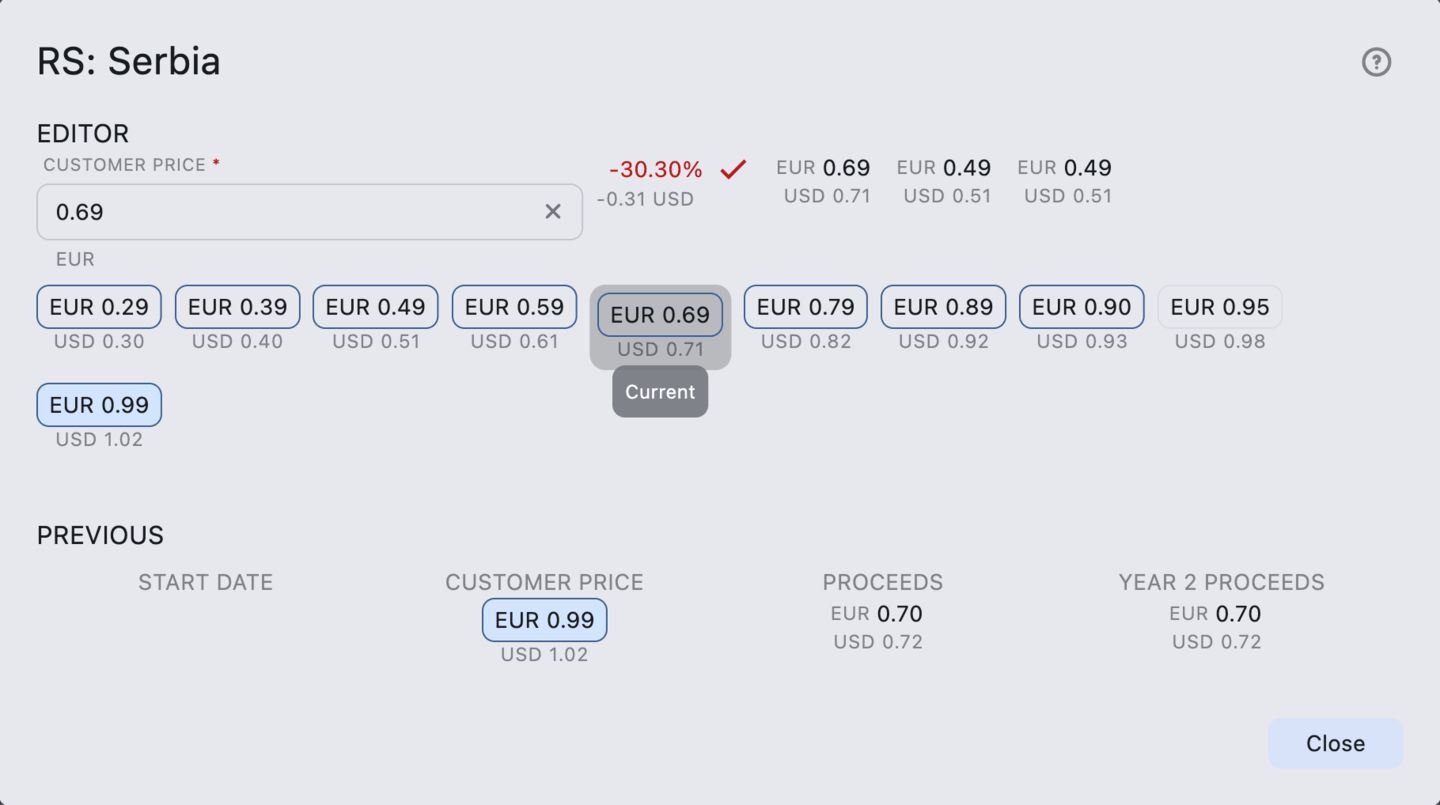Image resolution: width=1440 pixels, height=805 pixels.
Task: Click the RS: Serbia dialog title
Action: (128, 61)
